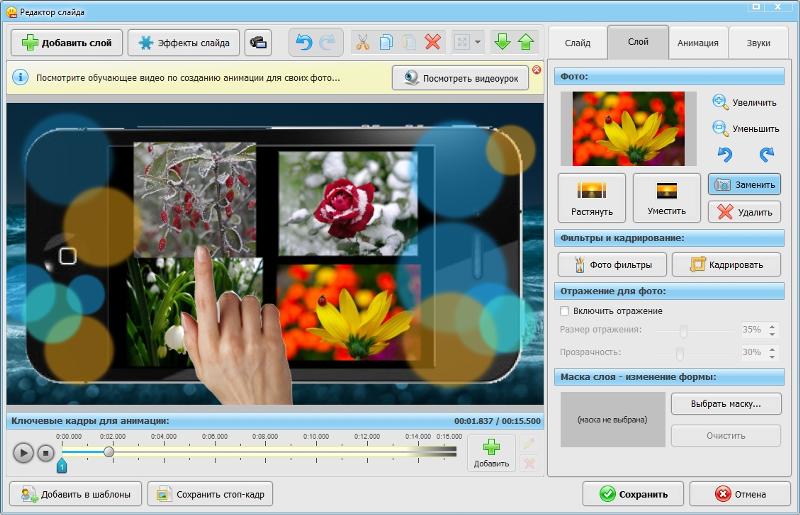Rotate the photo right with the blue arrow

766,154
